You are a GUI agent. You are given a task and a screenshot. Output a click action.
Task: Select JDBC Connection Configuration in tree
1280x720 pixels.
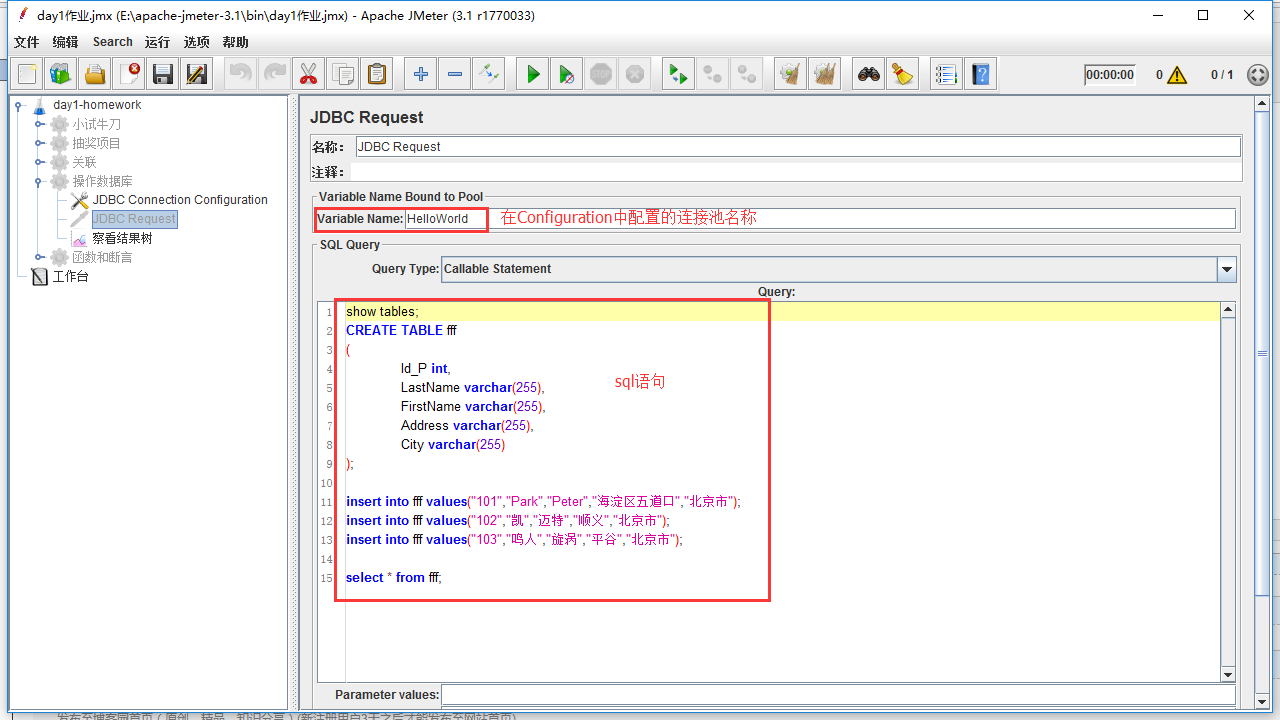180,200
